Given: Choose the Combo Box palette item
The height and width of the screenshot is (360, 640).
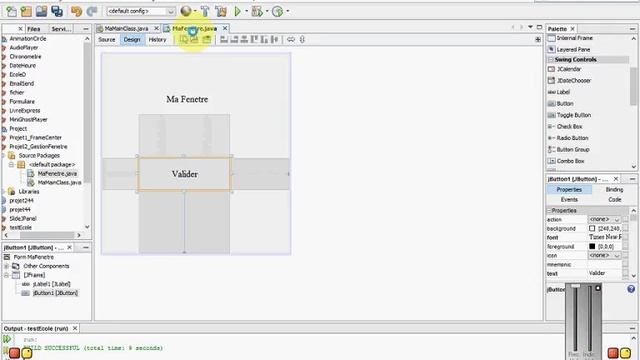Looking at the screenshot, I should (570, 161).
